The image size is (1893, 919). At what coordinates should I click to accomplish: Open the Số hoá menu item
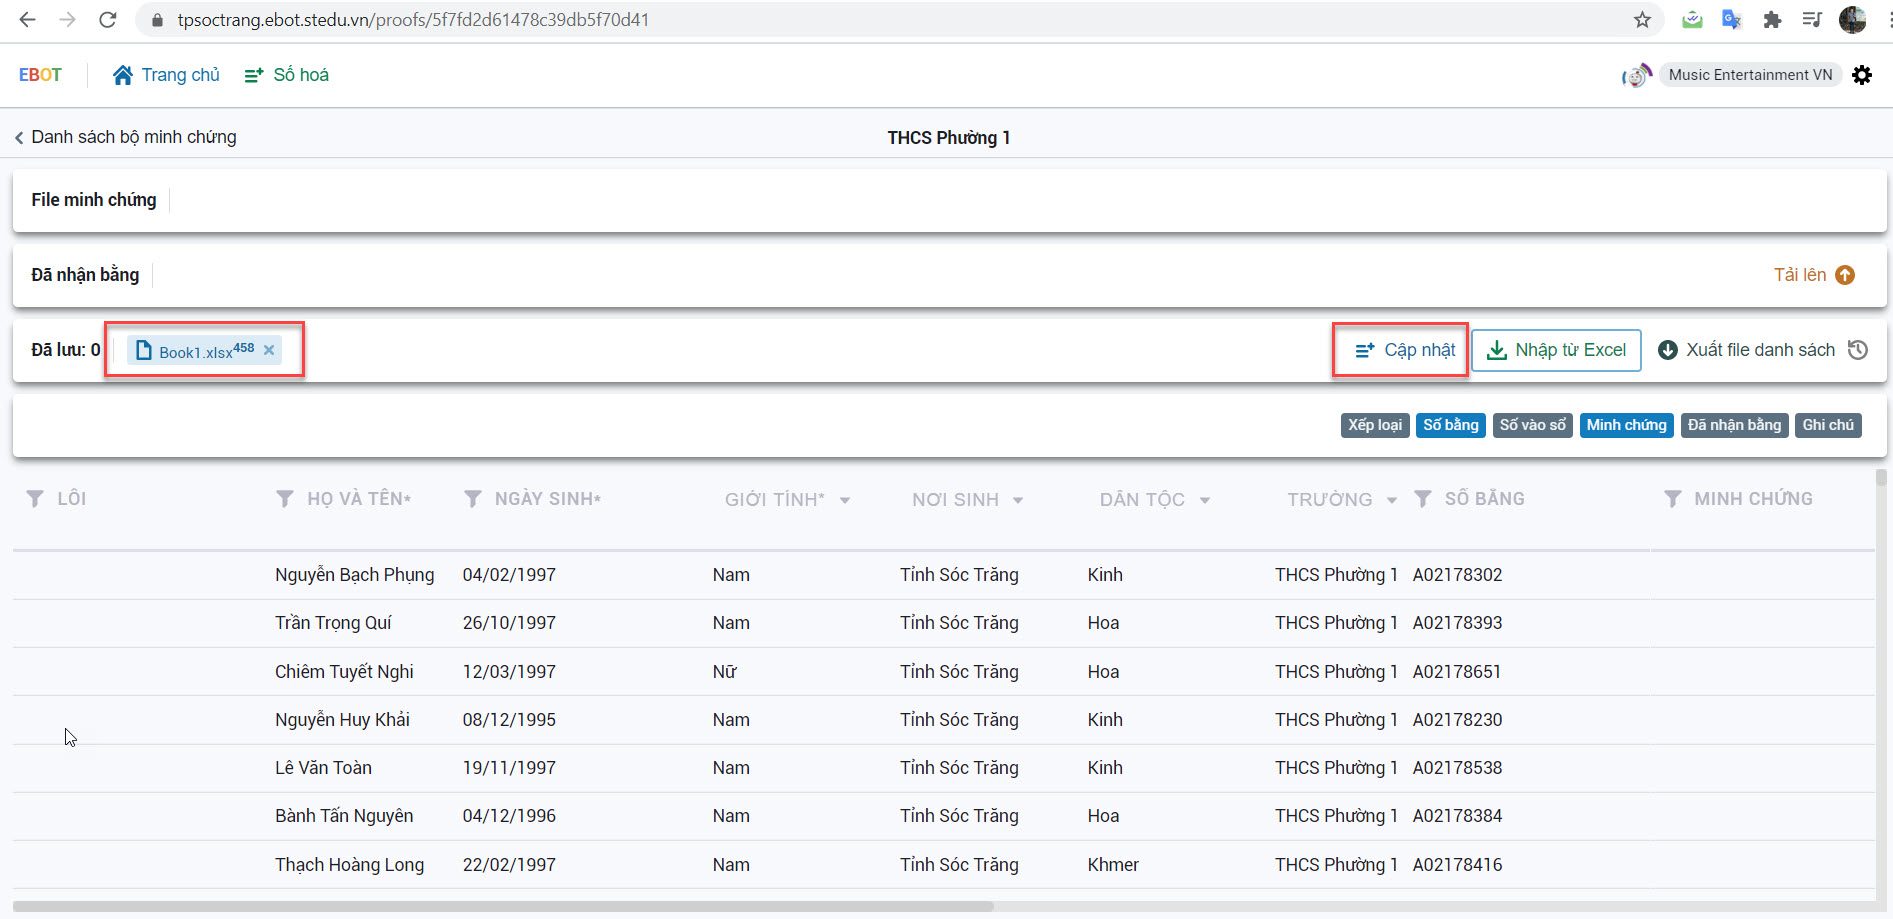287,75
